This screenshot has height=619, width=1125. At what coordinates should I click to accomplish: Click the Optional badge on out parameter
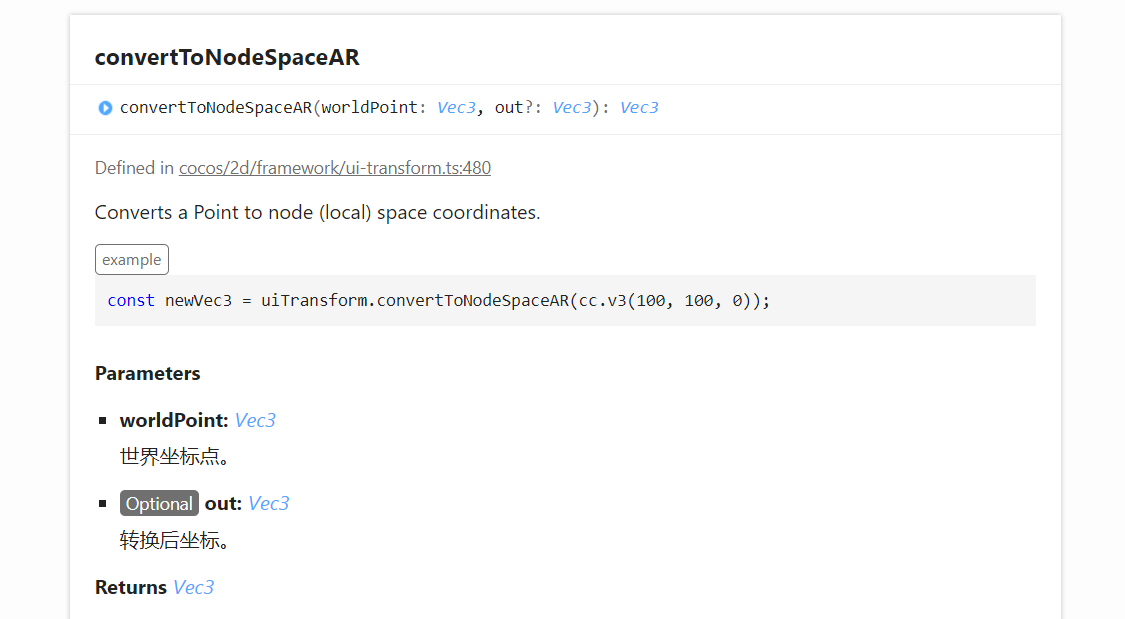pos(159,503)
